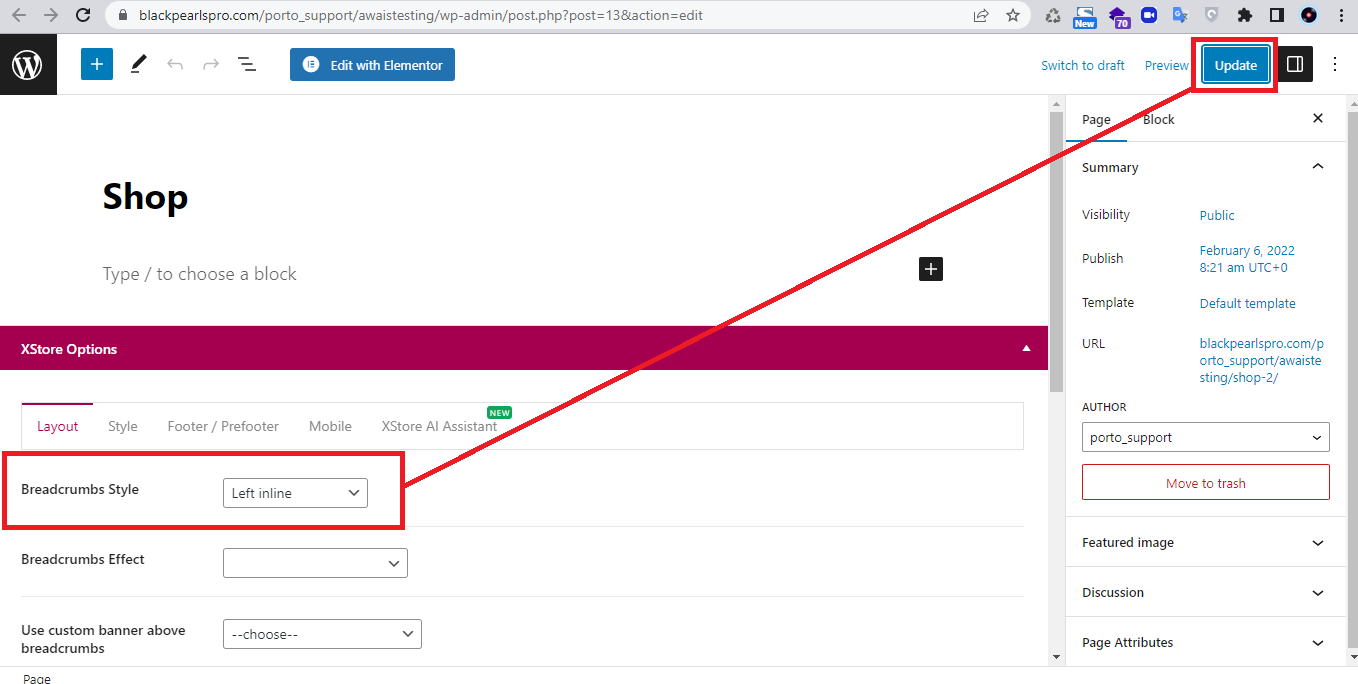Click the browser profile avatar
The image size is (1358, 684).
pyautogui.click(x=1309, y=15)
